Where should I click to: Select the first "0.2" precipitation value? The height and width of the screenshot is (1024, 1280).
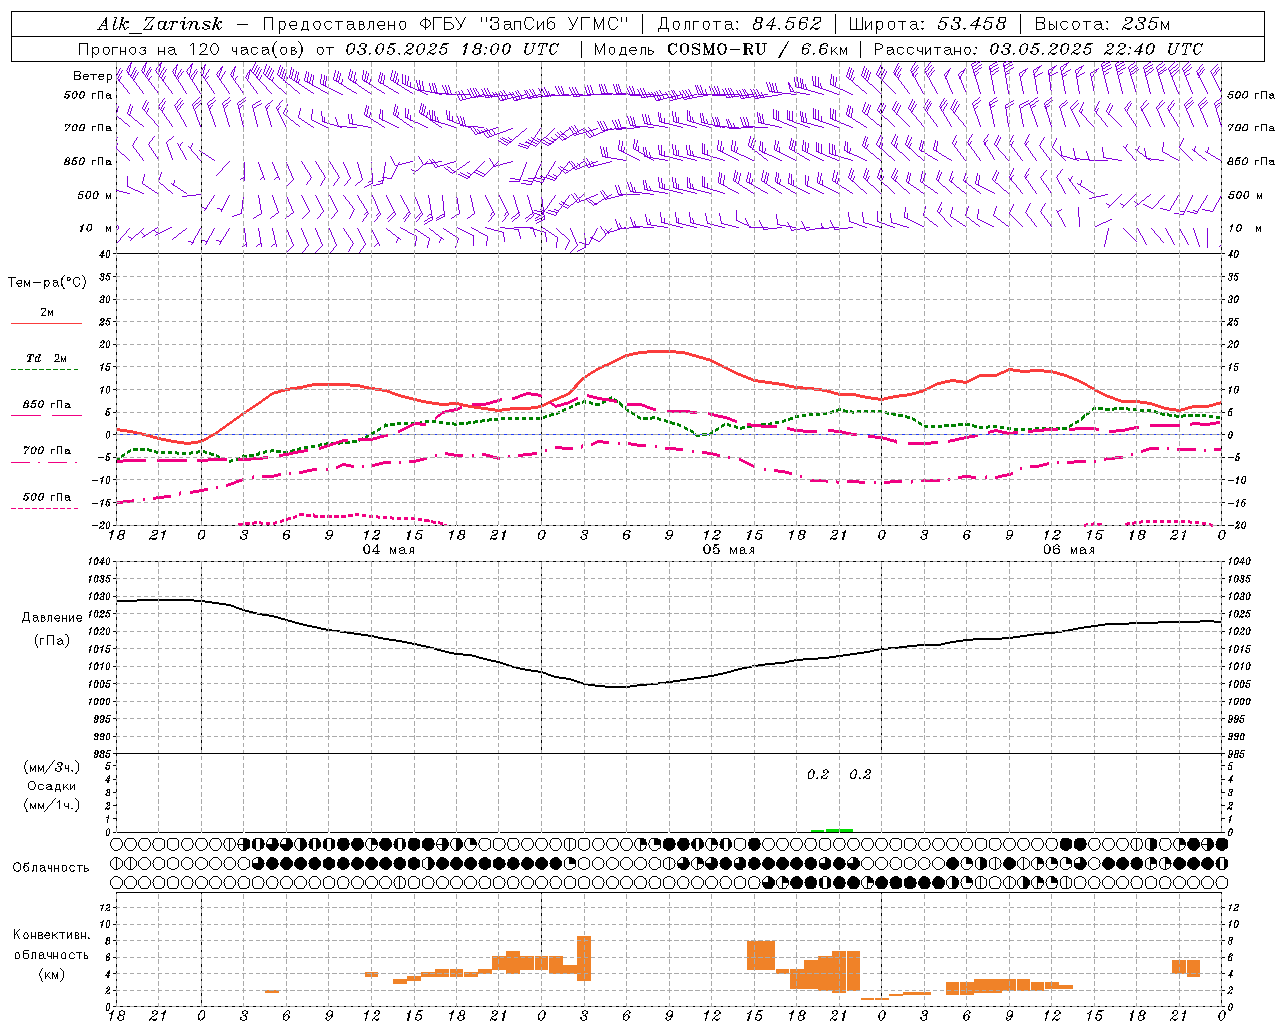pos(818,774)
